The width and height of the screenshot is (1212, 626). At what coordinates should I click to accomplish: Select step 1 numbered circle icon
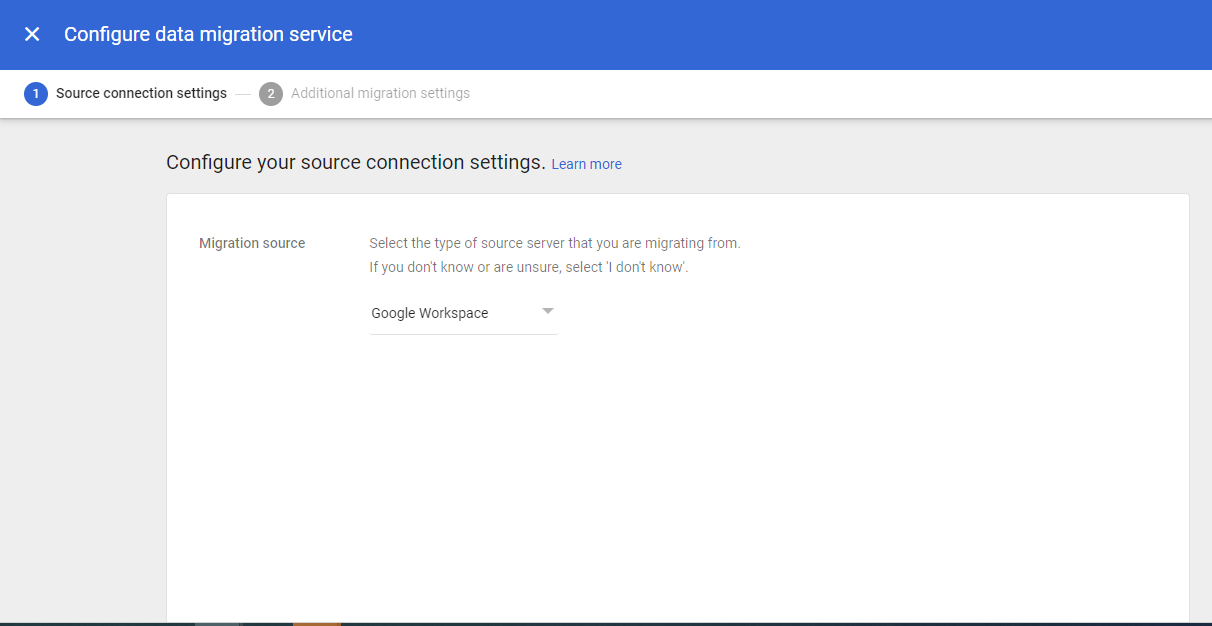click(36, 94)
